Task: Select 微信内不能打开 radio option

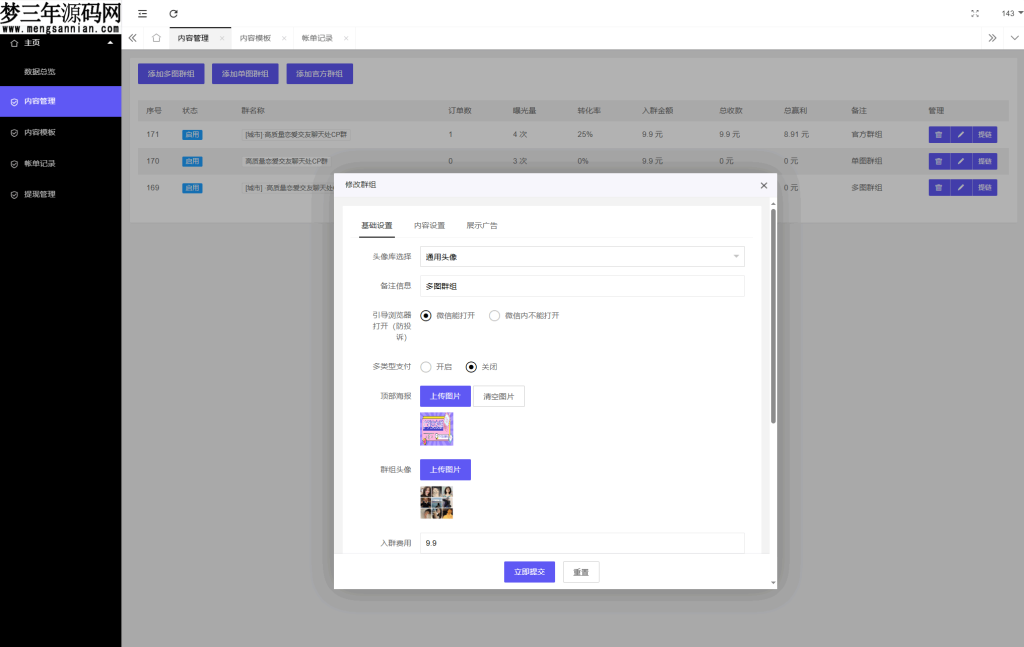Action: pos(494,315)
